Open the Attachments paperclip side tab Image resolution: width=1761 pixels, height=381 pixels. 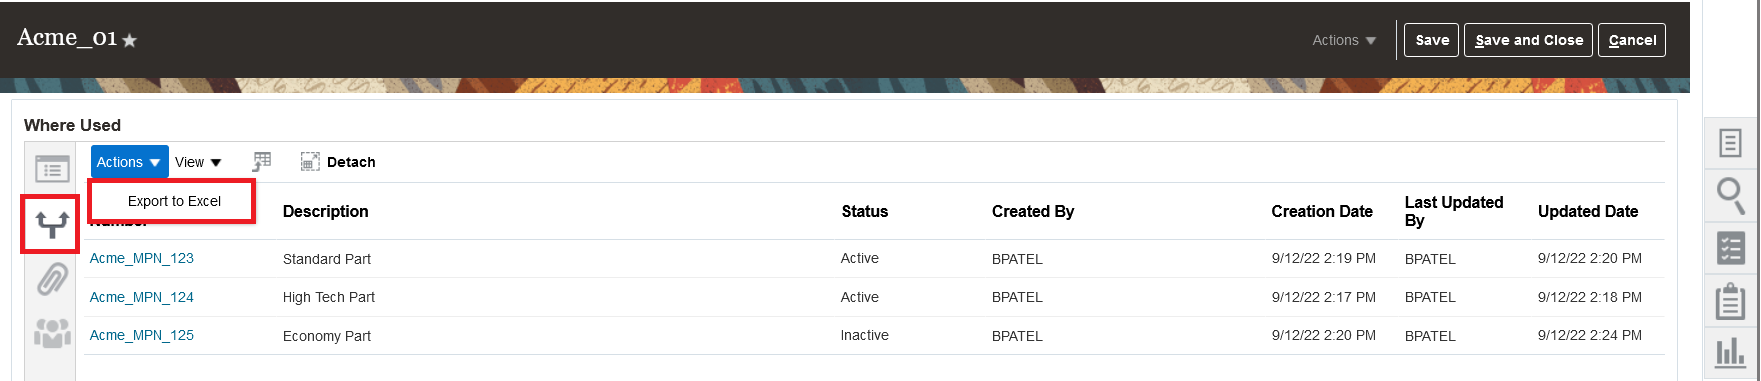coord(52,279)
